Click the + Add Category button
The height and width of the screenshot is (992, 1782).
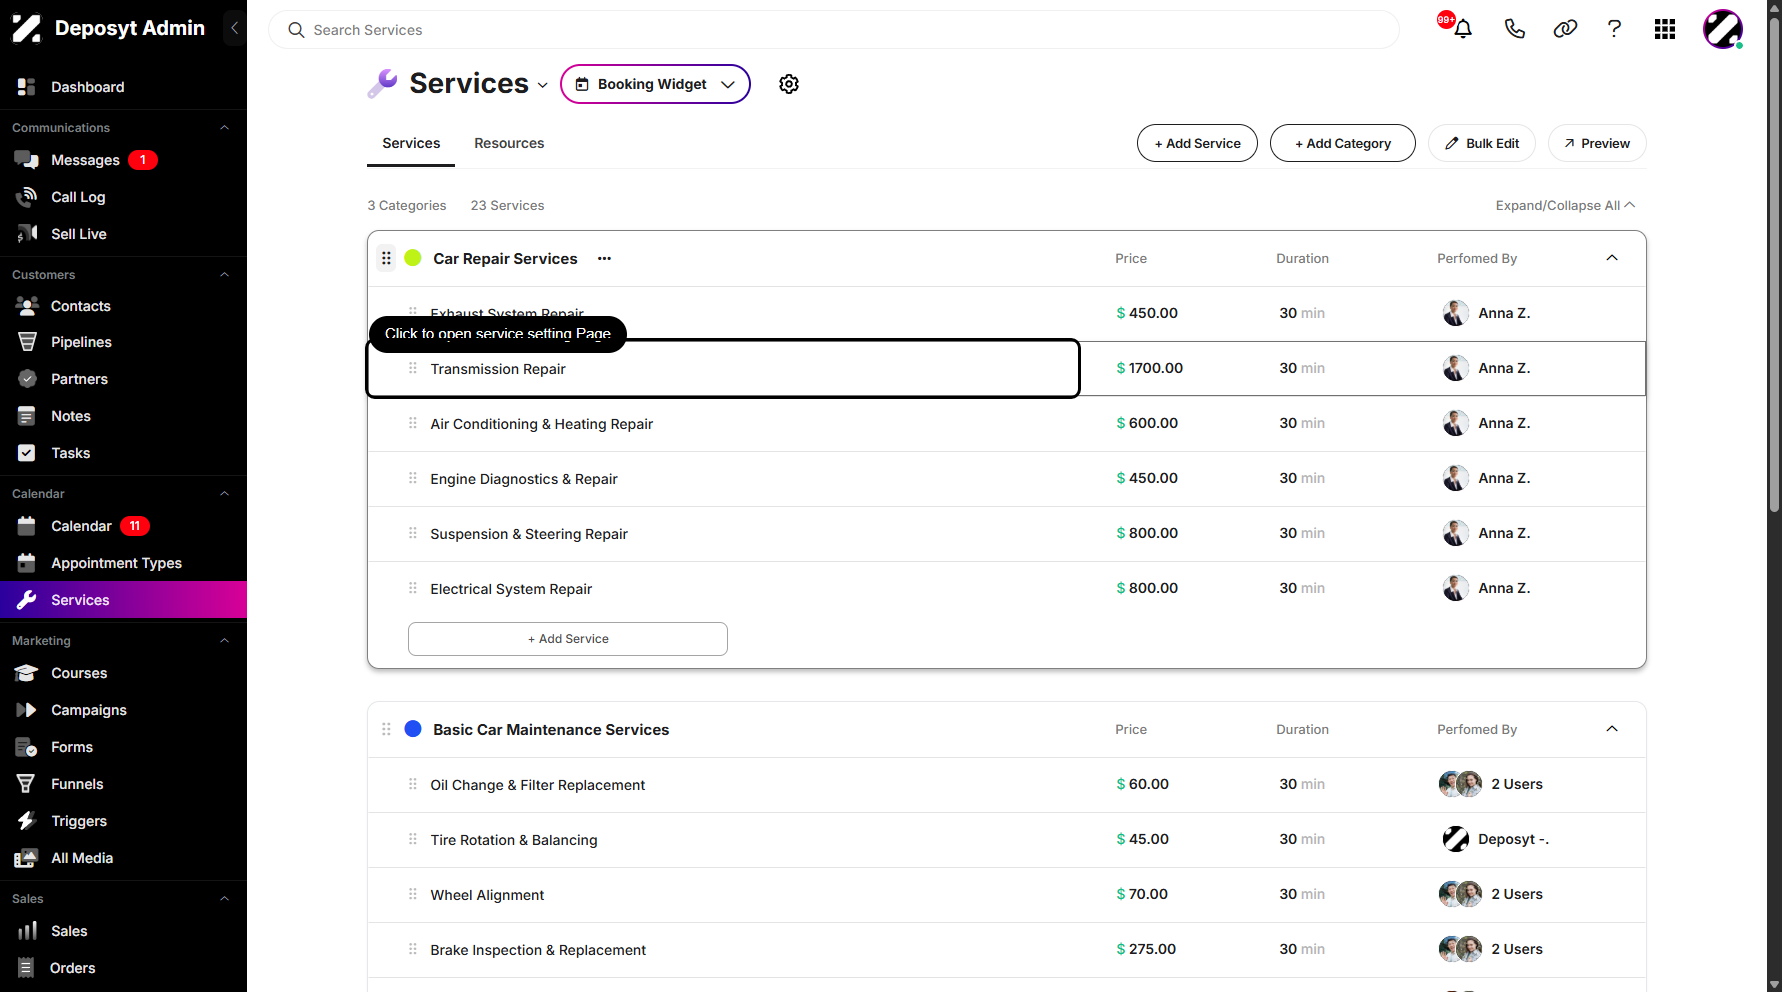pyautogui.click(x=1342, y=143)
